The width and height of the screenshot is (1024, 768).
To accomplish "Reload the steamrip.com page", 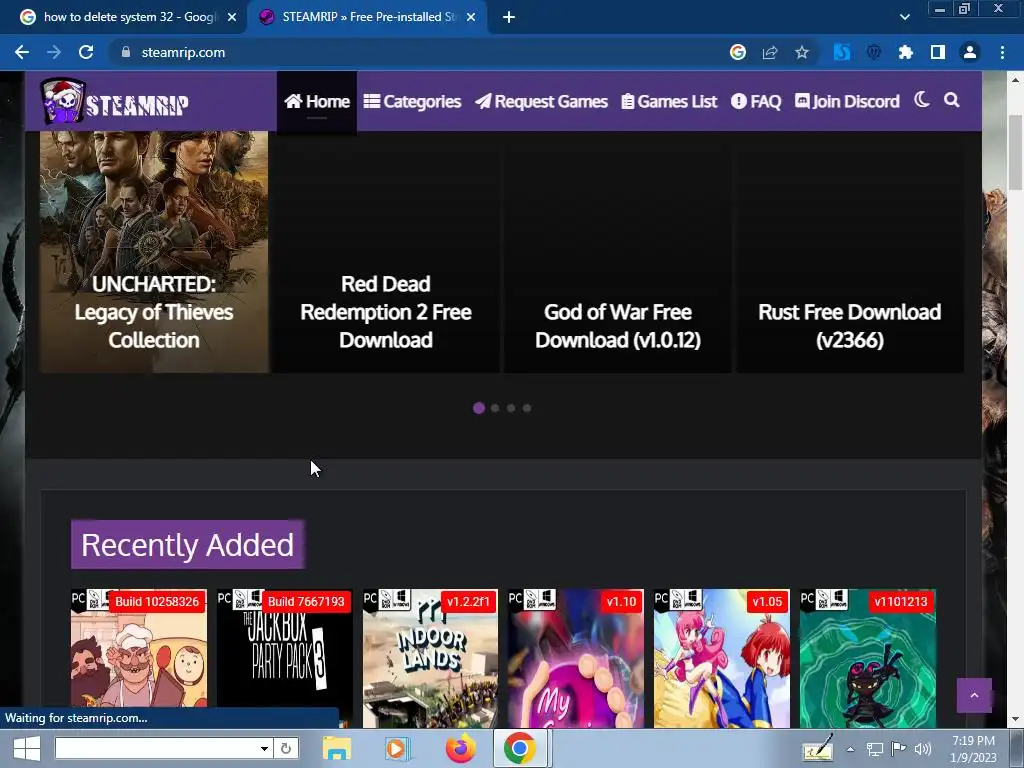I will 86,52.
